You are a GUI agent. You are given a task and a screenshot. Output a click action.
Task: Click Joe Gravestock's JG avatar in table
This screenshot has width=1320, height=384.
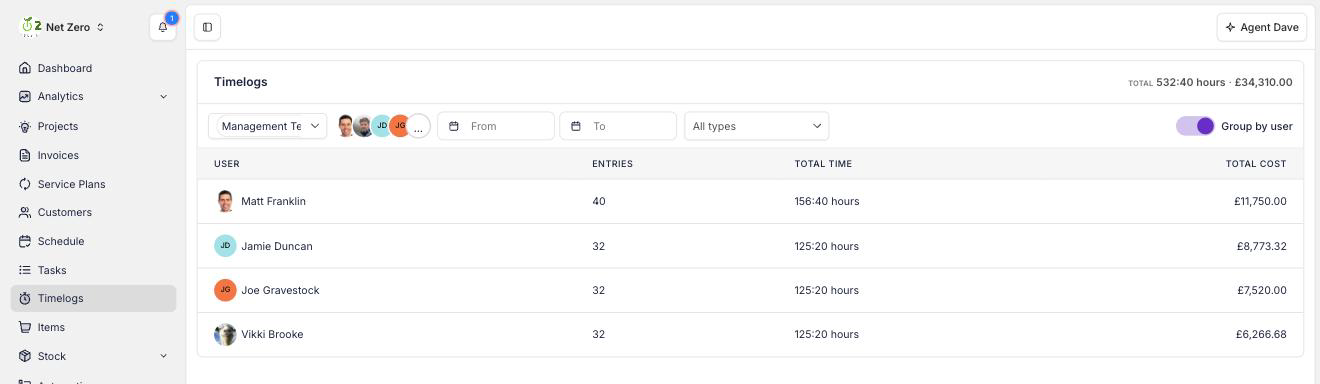[225, 290]
